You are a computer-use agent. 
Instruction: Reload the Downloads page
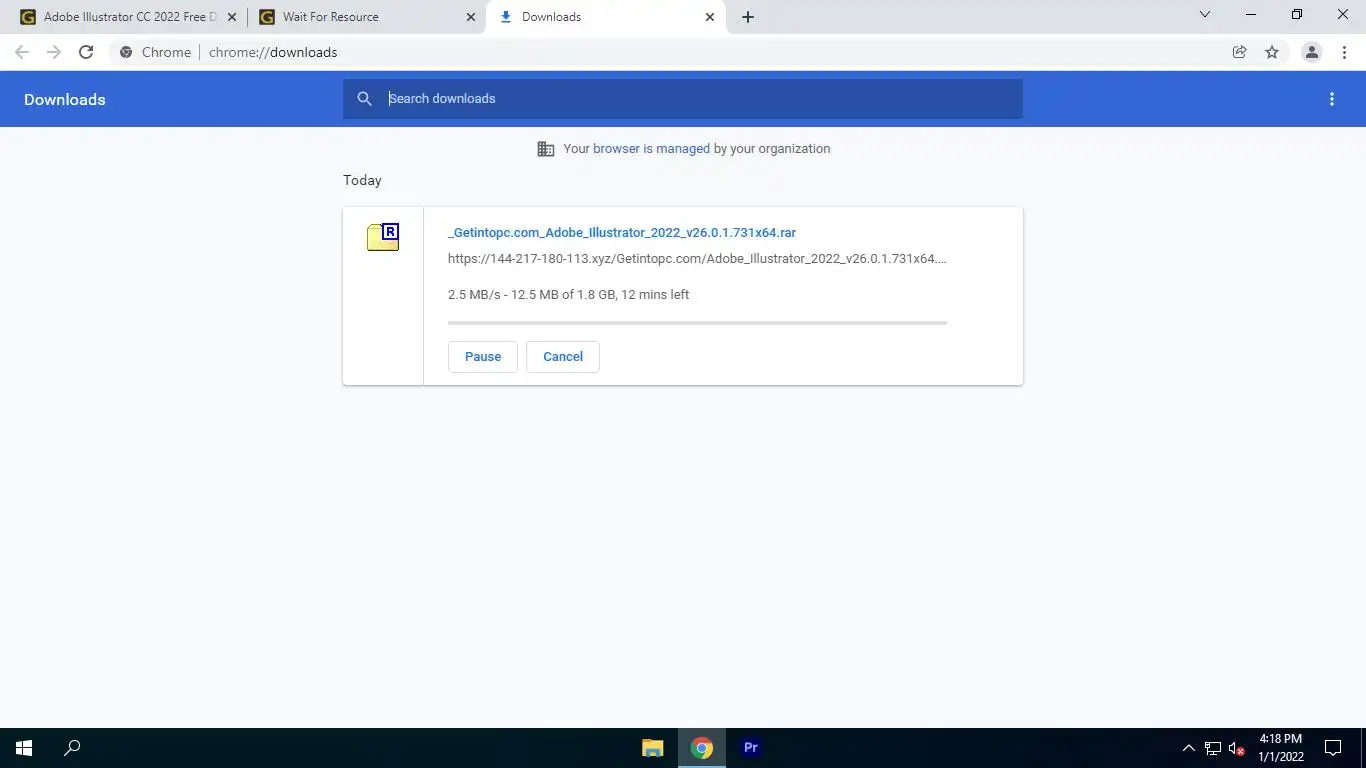pyautogui.click(x=86, y=52)
